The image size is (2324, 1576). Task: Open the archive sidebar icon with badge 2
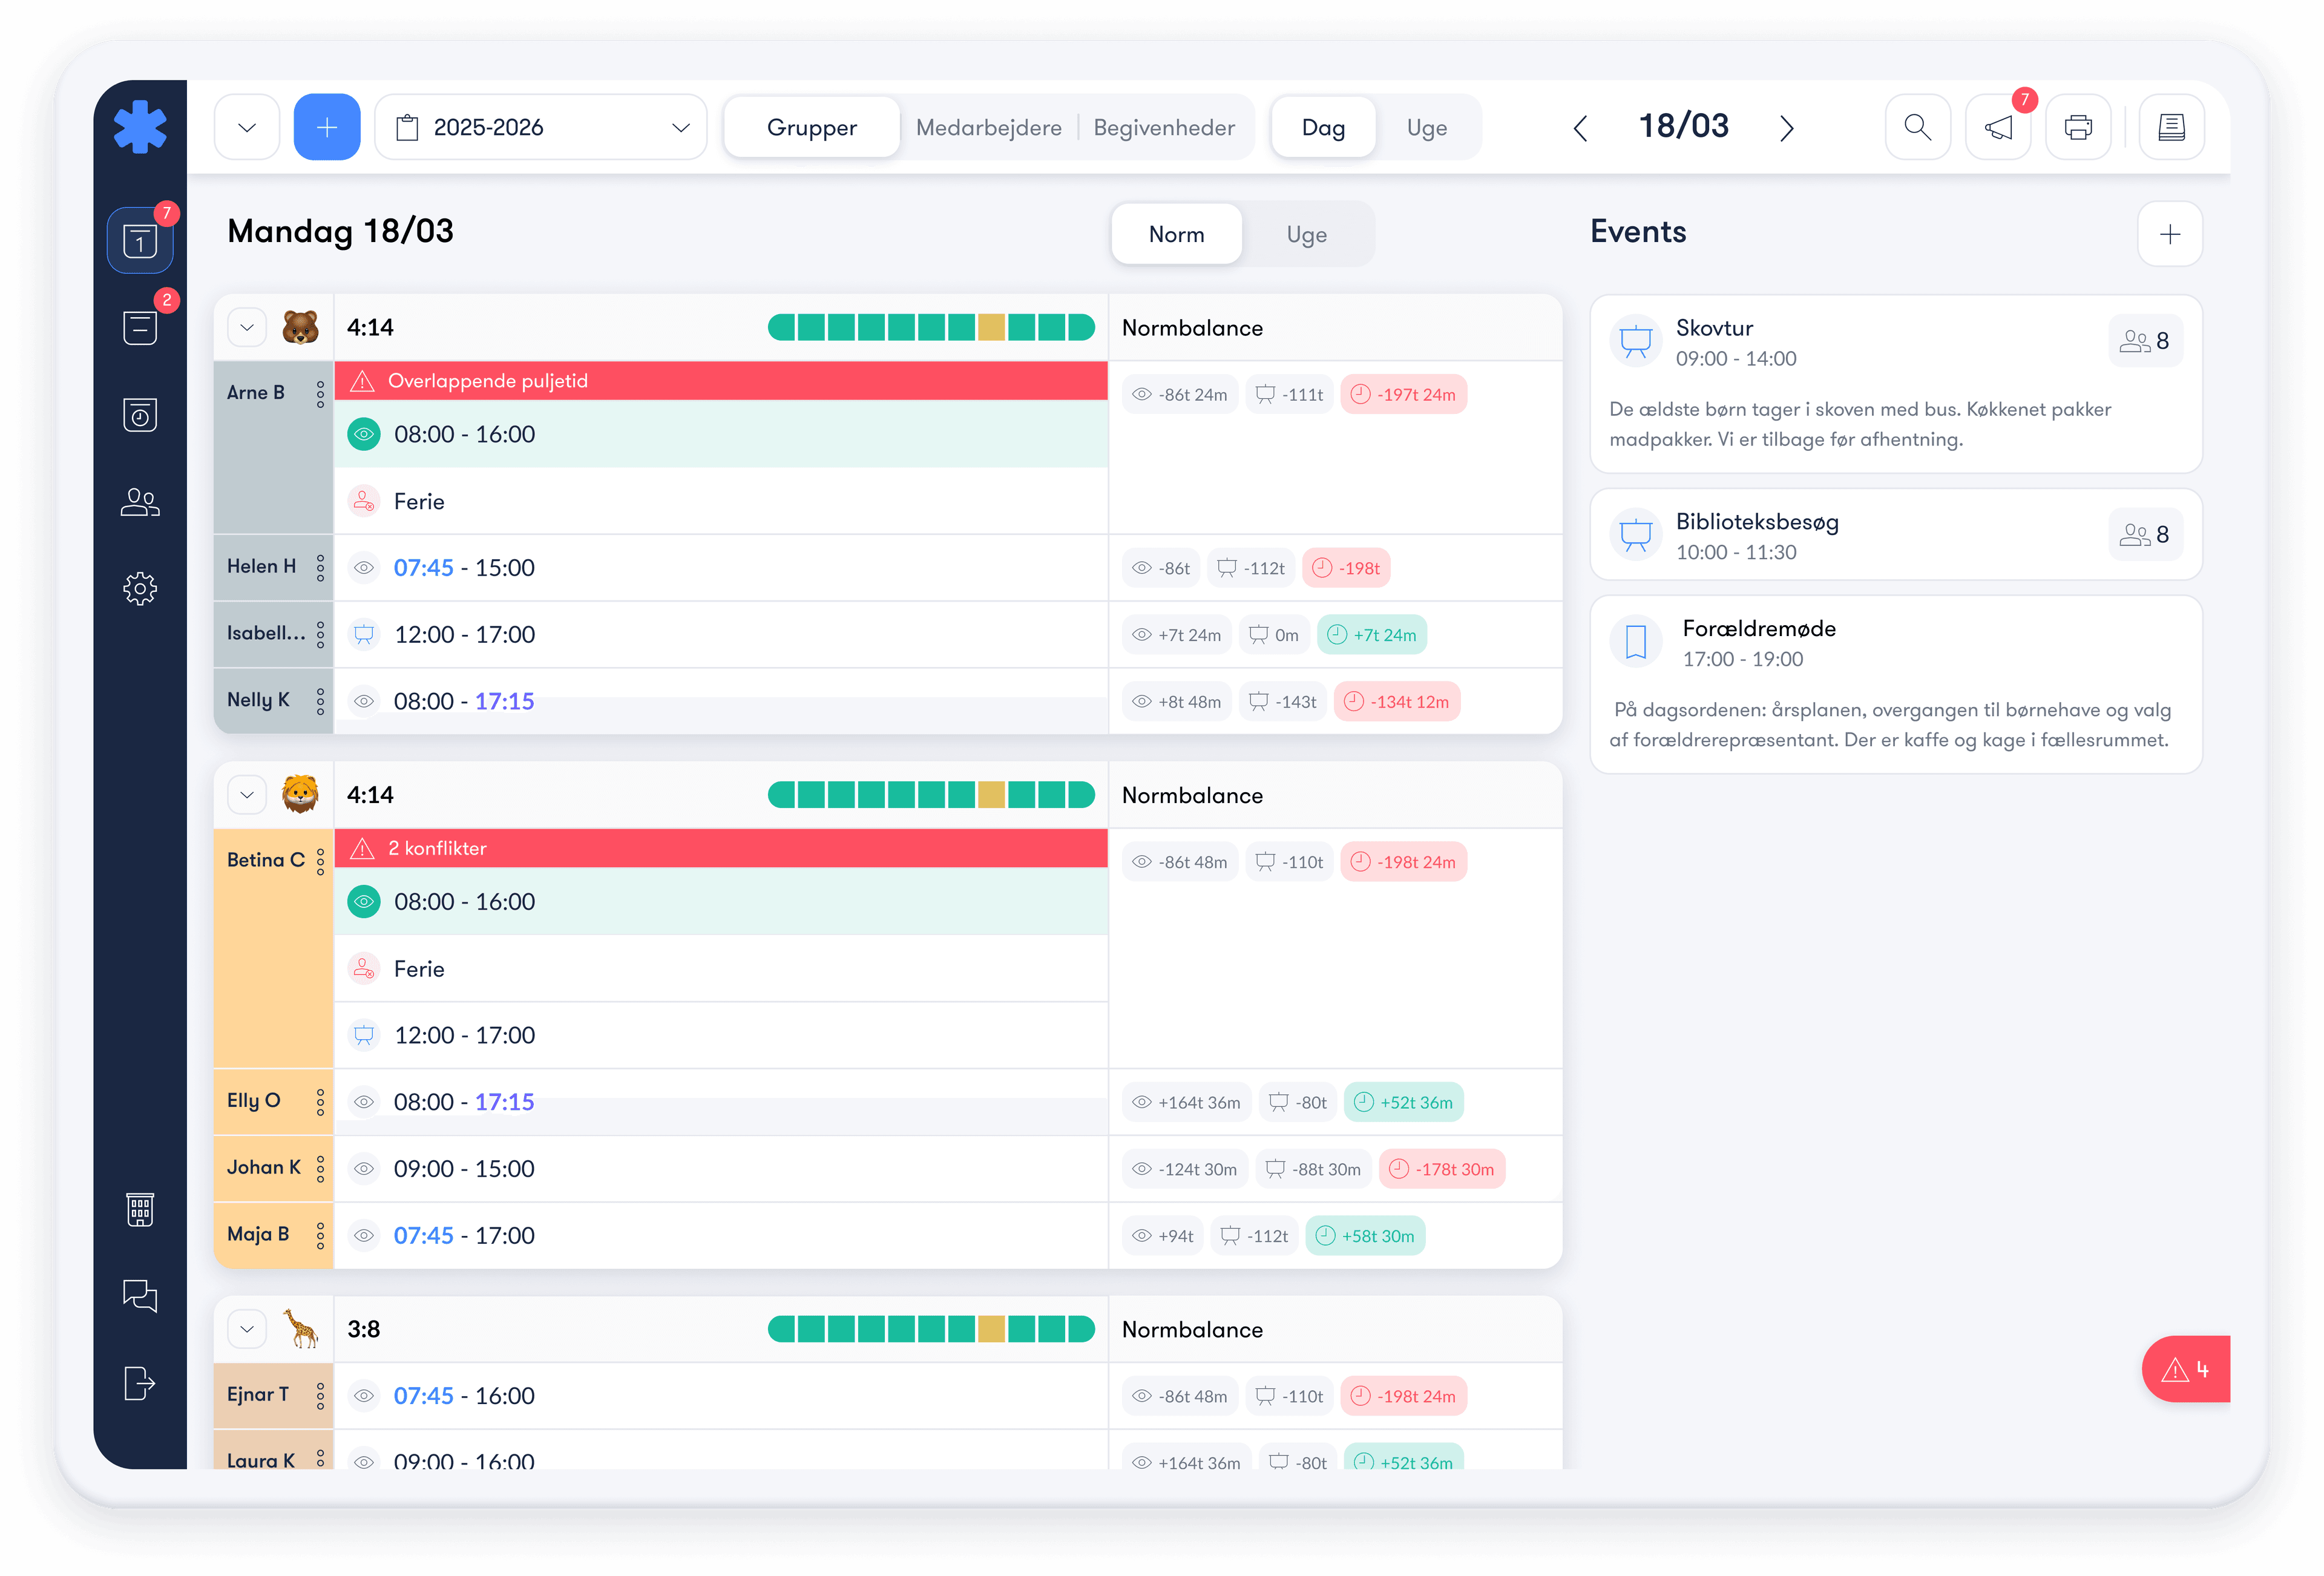(x=140, y=327)
